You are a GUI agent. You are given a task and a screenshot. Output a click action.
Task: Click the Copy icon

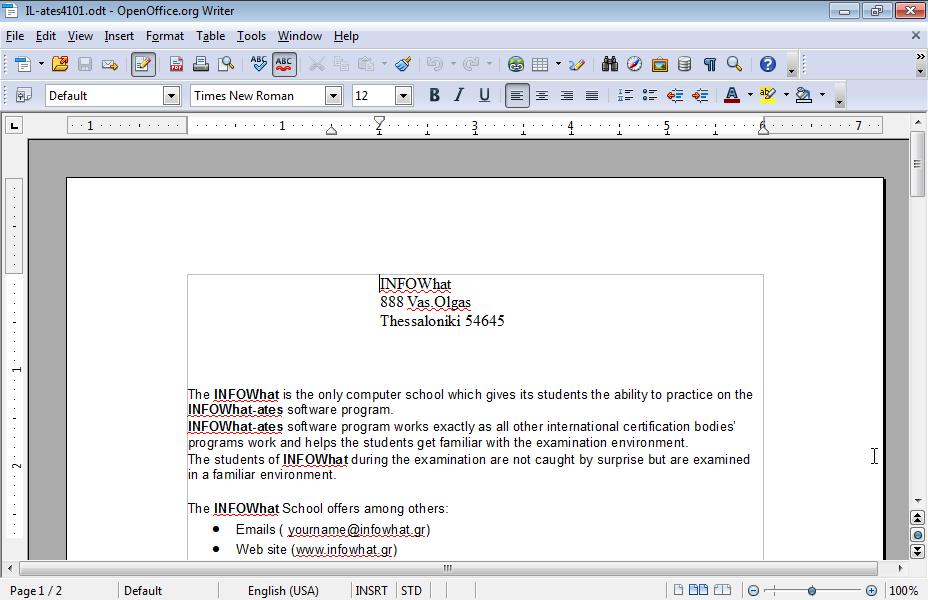click(341, 64)
